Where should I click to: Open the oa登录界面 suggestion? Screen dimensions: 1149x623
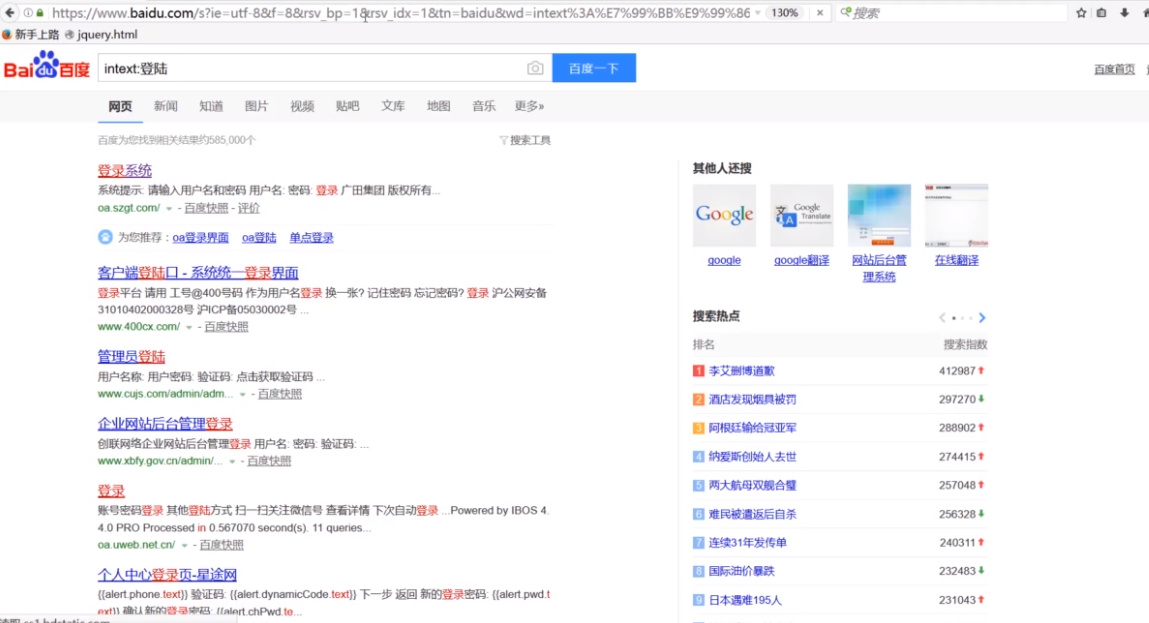[200, 237]
